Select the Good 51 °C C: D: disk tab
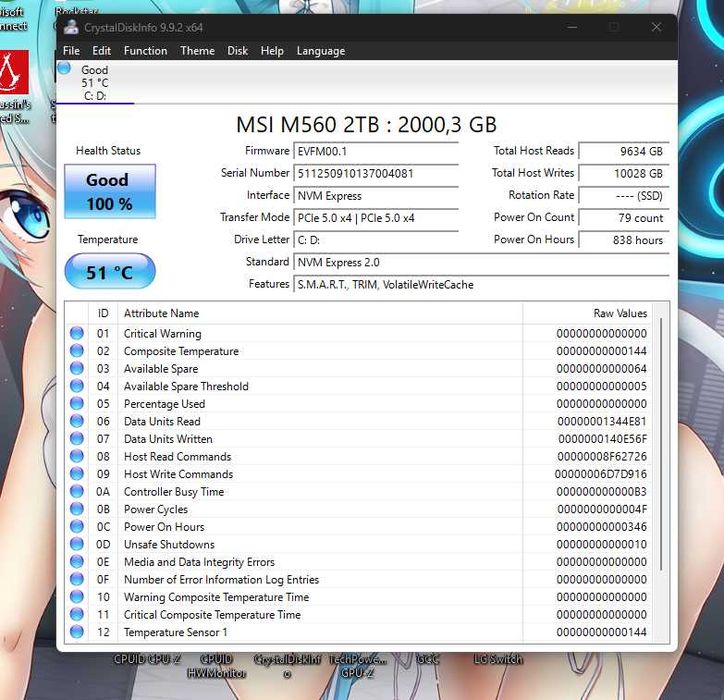 [95, 83]
